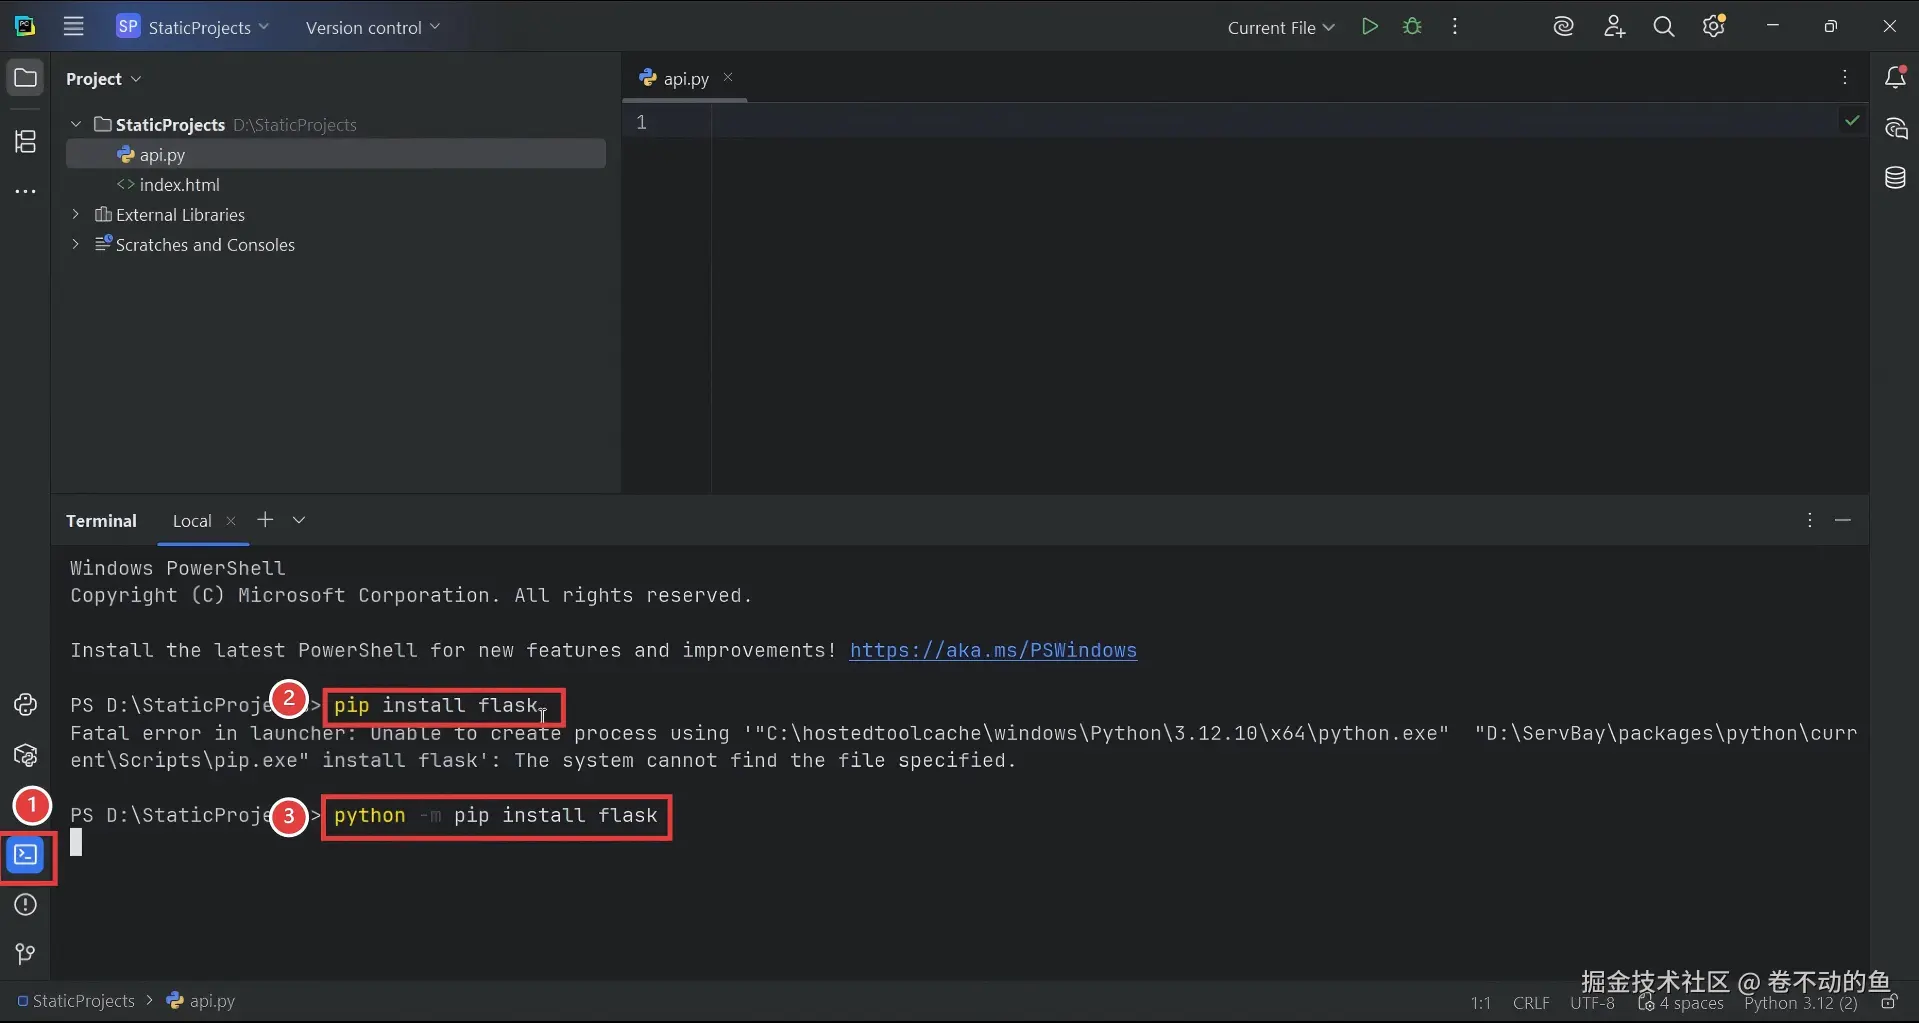Place cursor on editor line 1

coord(1275,122)
